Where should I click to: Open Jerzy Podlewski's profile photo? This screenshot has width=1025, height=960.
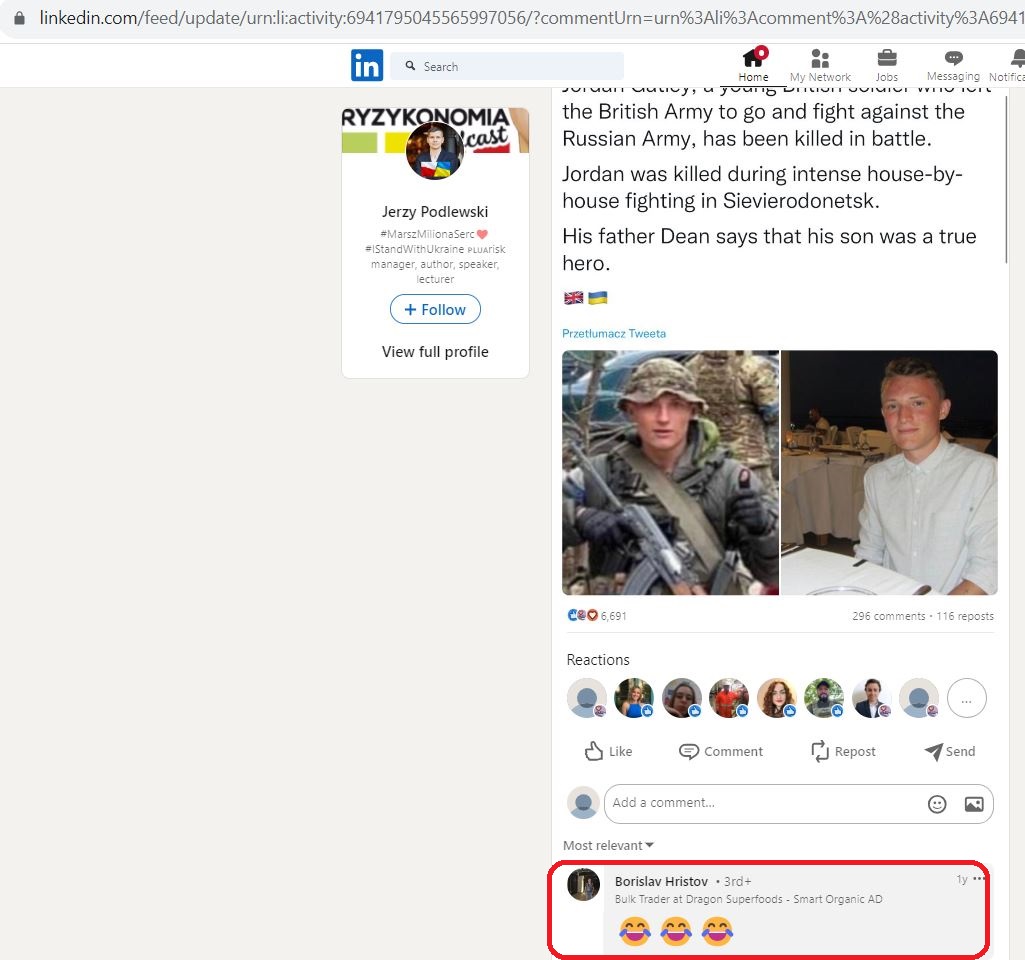(x=435, y=151)
